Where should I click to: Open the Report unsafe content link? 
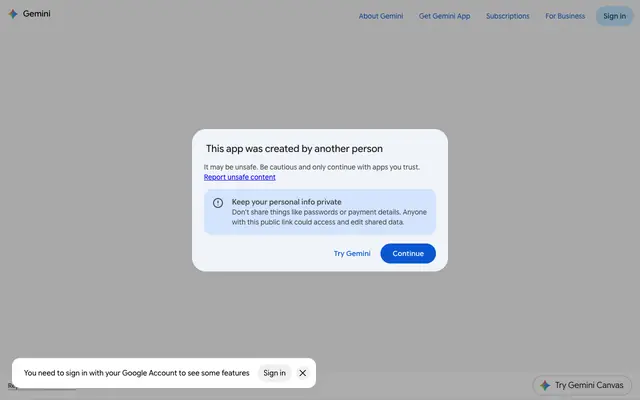pyautogui.click(x=240, y=177)
